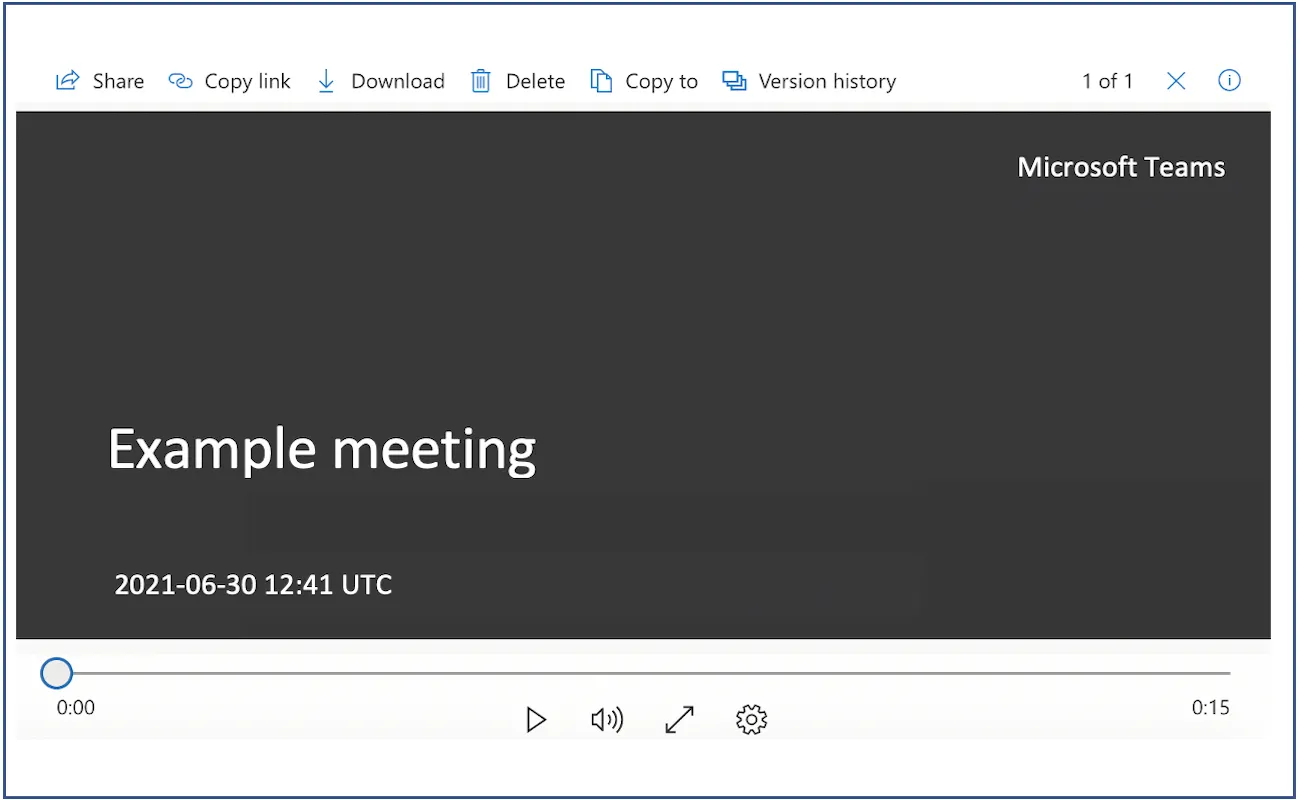Open the video playback settings gear
Image resolution: width=1300 pixels, height=800 pixels.
(750, 719)
